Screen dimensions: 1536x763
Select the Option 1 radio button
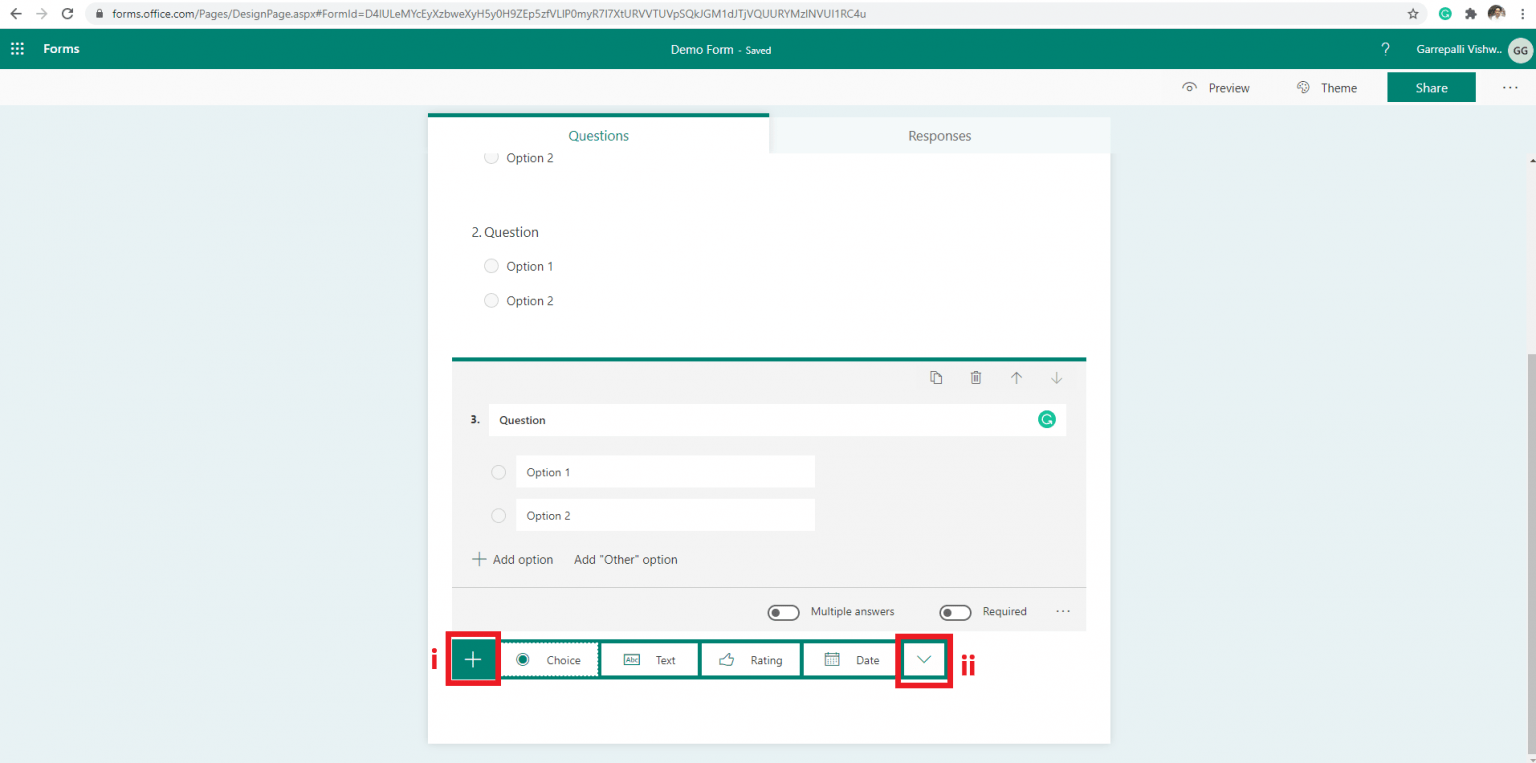[498, 471]
